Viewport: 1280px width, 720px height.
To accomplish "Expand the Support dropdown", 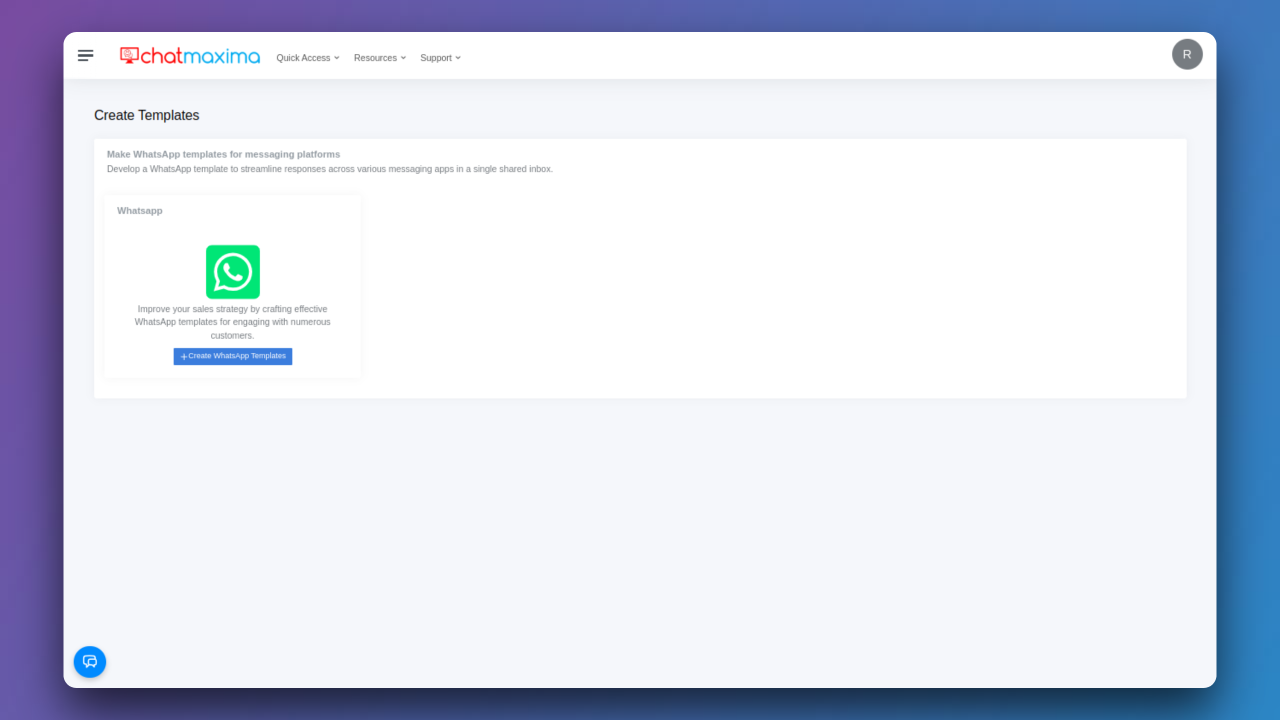I will [x=441, y=58].
